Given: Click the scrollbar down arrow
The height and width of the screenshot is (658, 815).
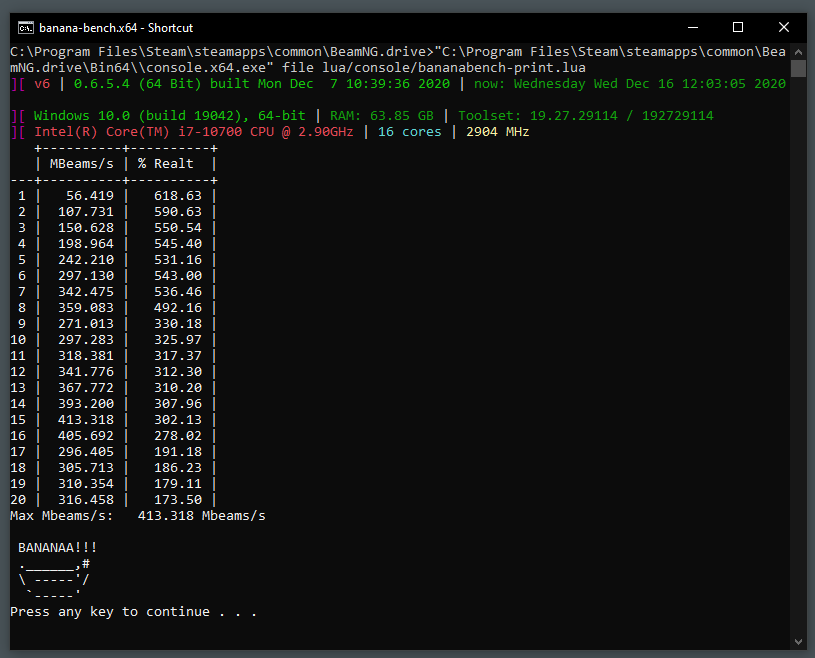Looking at the screenshot, I should 798,642.
